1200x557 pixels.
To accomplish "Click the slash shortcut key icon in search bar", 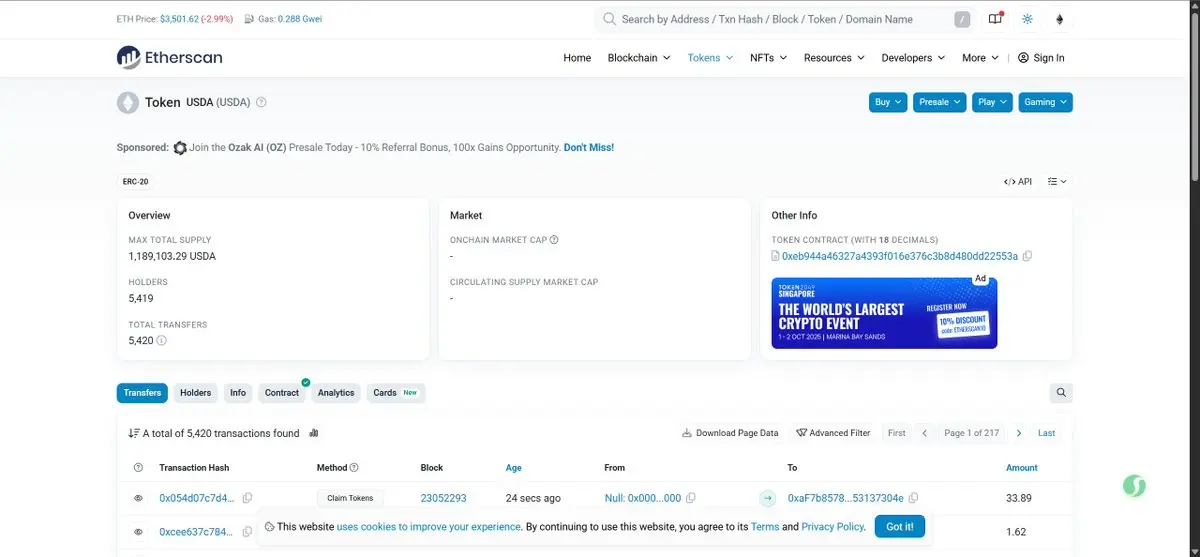I will pyautogui.click(x=962, y=19).
